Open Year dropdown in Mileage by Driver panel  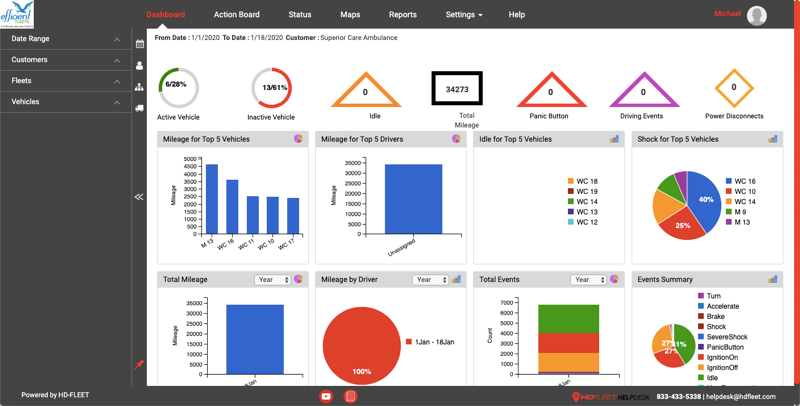(x=431, y=280)
